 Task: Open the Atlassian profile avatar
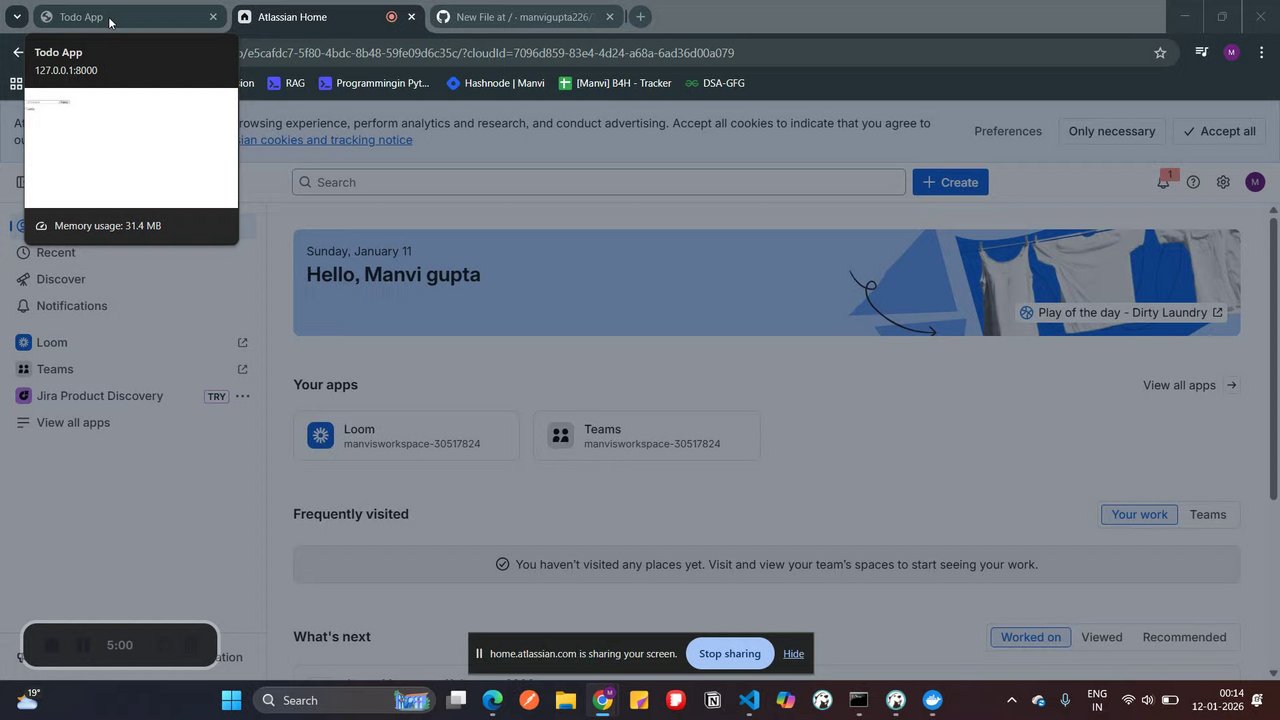(1255, 182)
